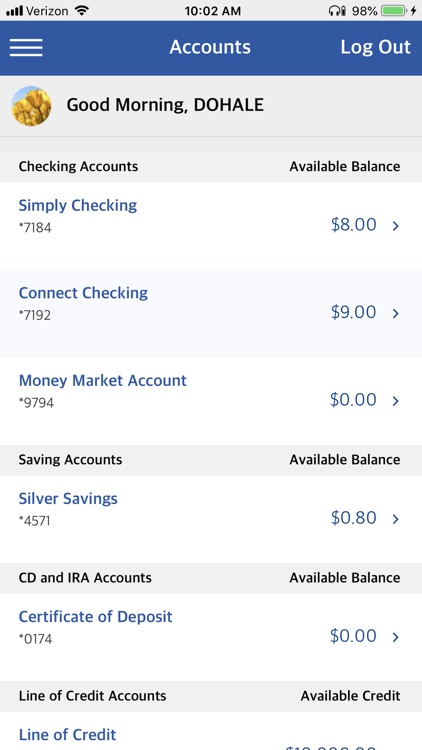Tap the Silver Savings chevron arrow
422x750 pixels.
click(x=396, y=519)
